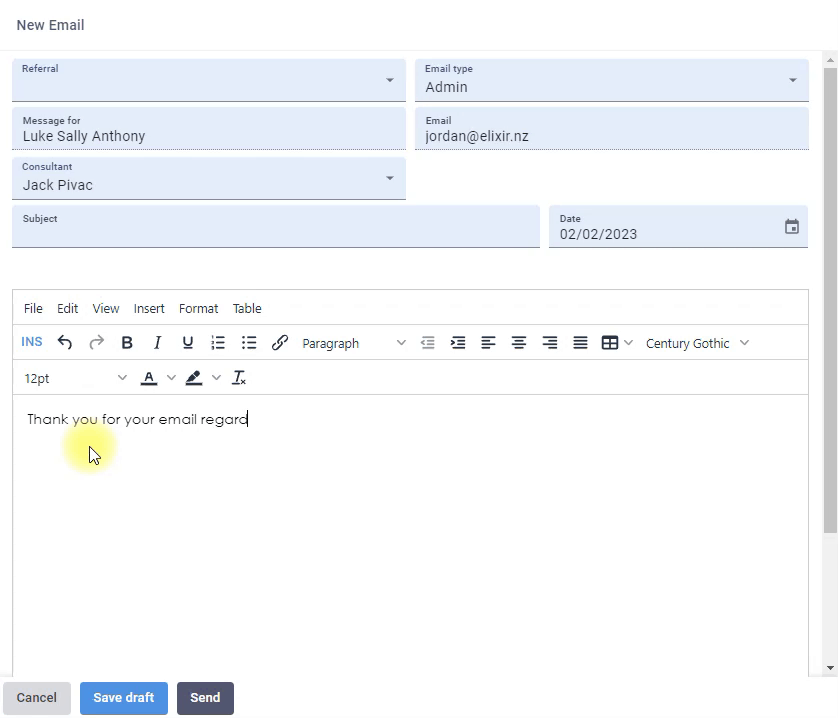
Task: Open the date picker calendar
Action: coord(792,226)
